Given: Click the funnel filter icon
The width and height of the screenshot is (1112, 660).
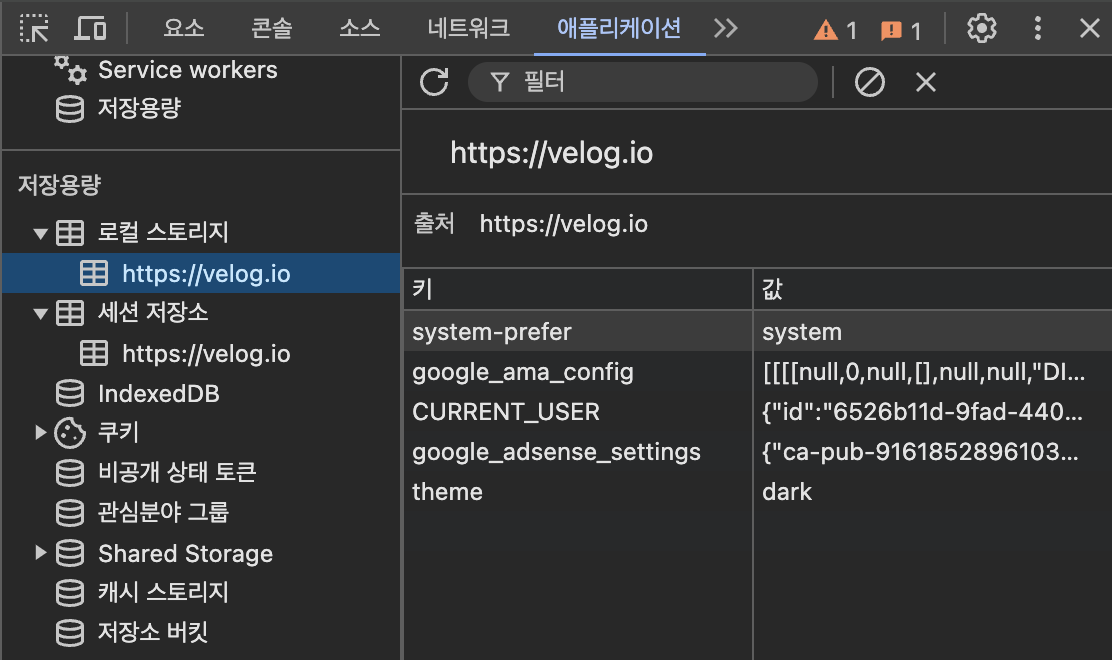Looking at the screenshot, I should coord(500,82).
